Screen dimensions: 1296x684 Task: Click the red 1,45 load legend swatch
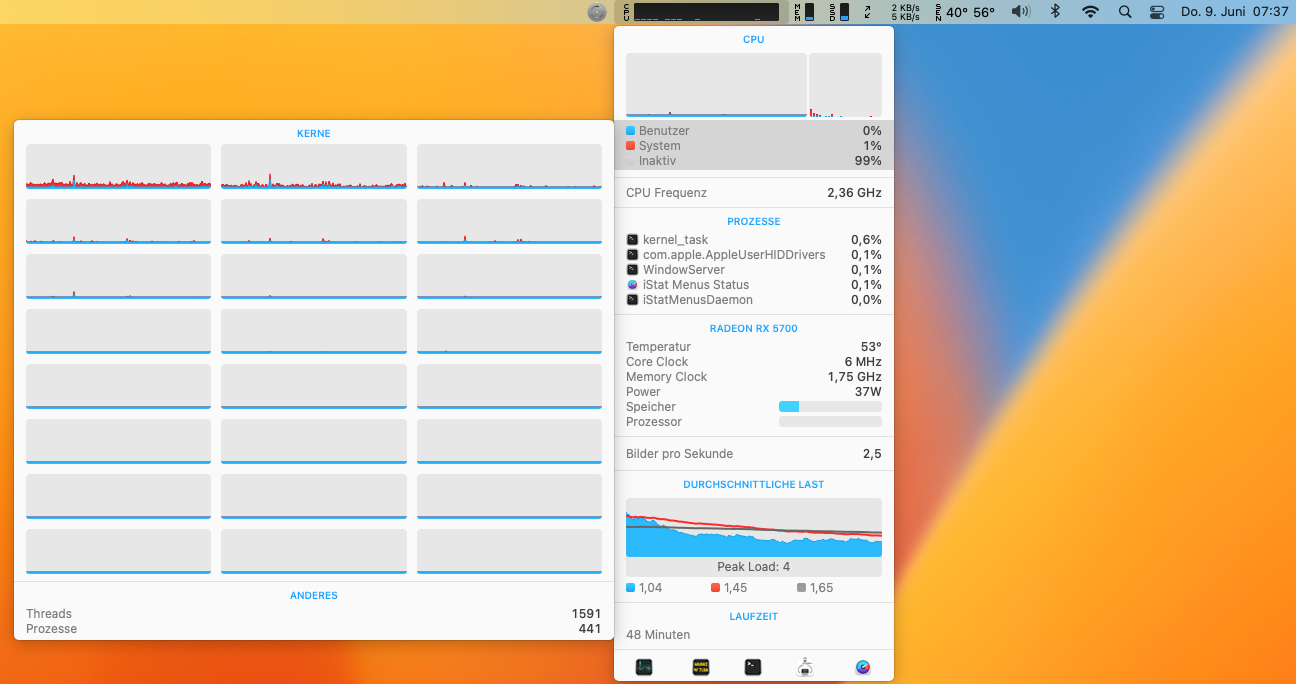point(716,588)
